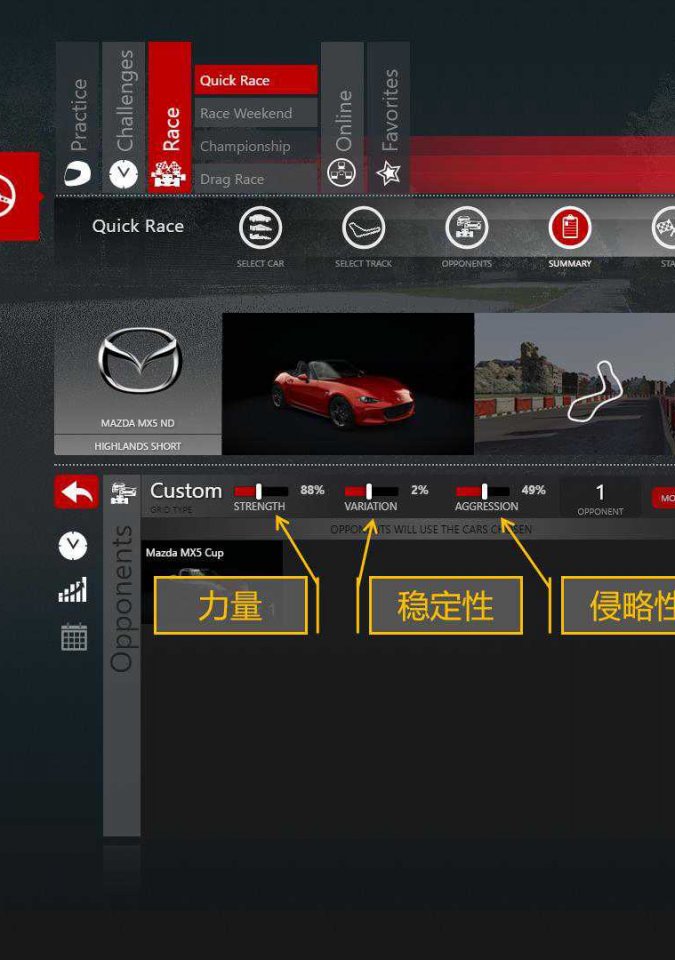675x960 pixels.
Task: Click the calendar icon in sidebar
Action: click(x=74, y=637)
